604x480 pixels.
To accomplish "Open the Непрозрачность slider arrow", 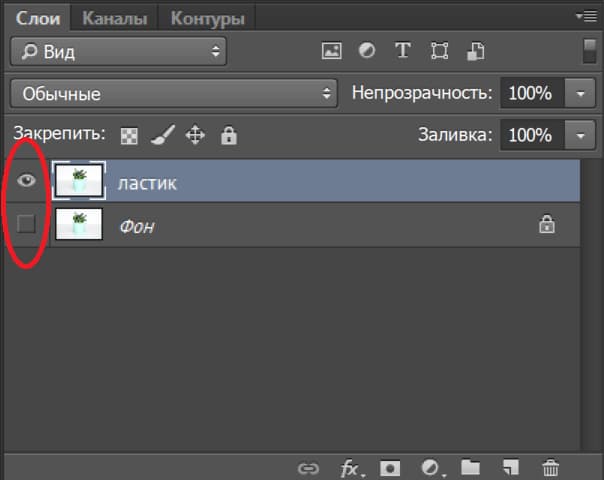I will (x=580, y=93).
